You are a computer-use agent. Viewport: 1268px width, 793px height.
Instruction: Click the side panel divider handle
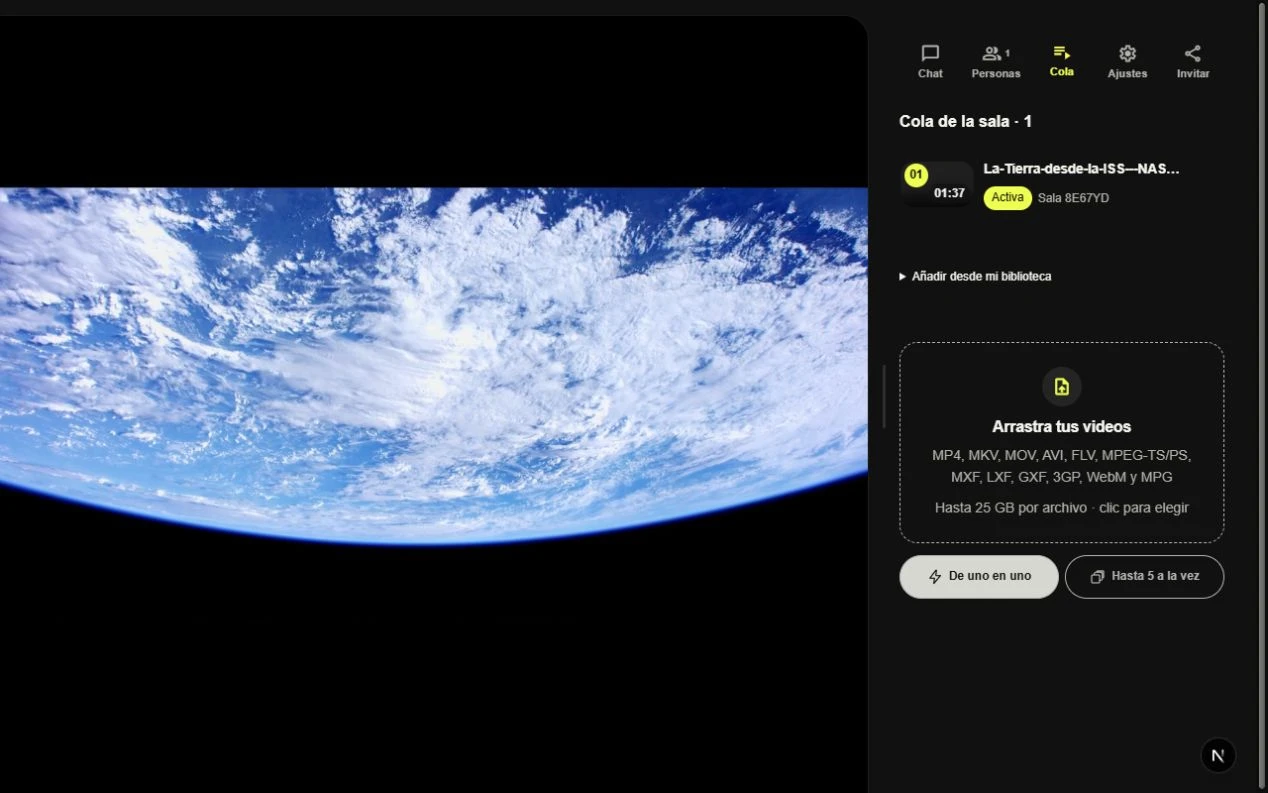point(884,396)
